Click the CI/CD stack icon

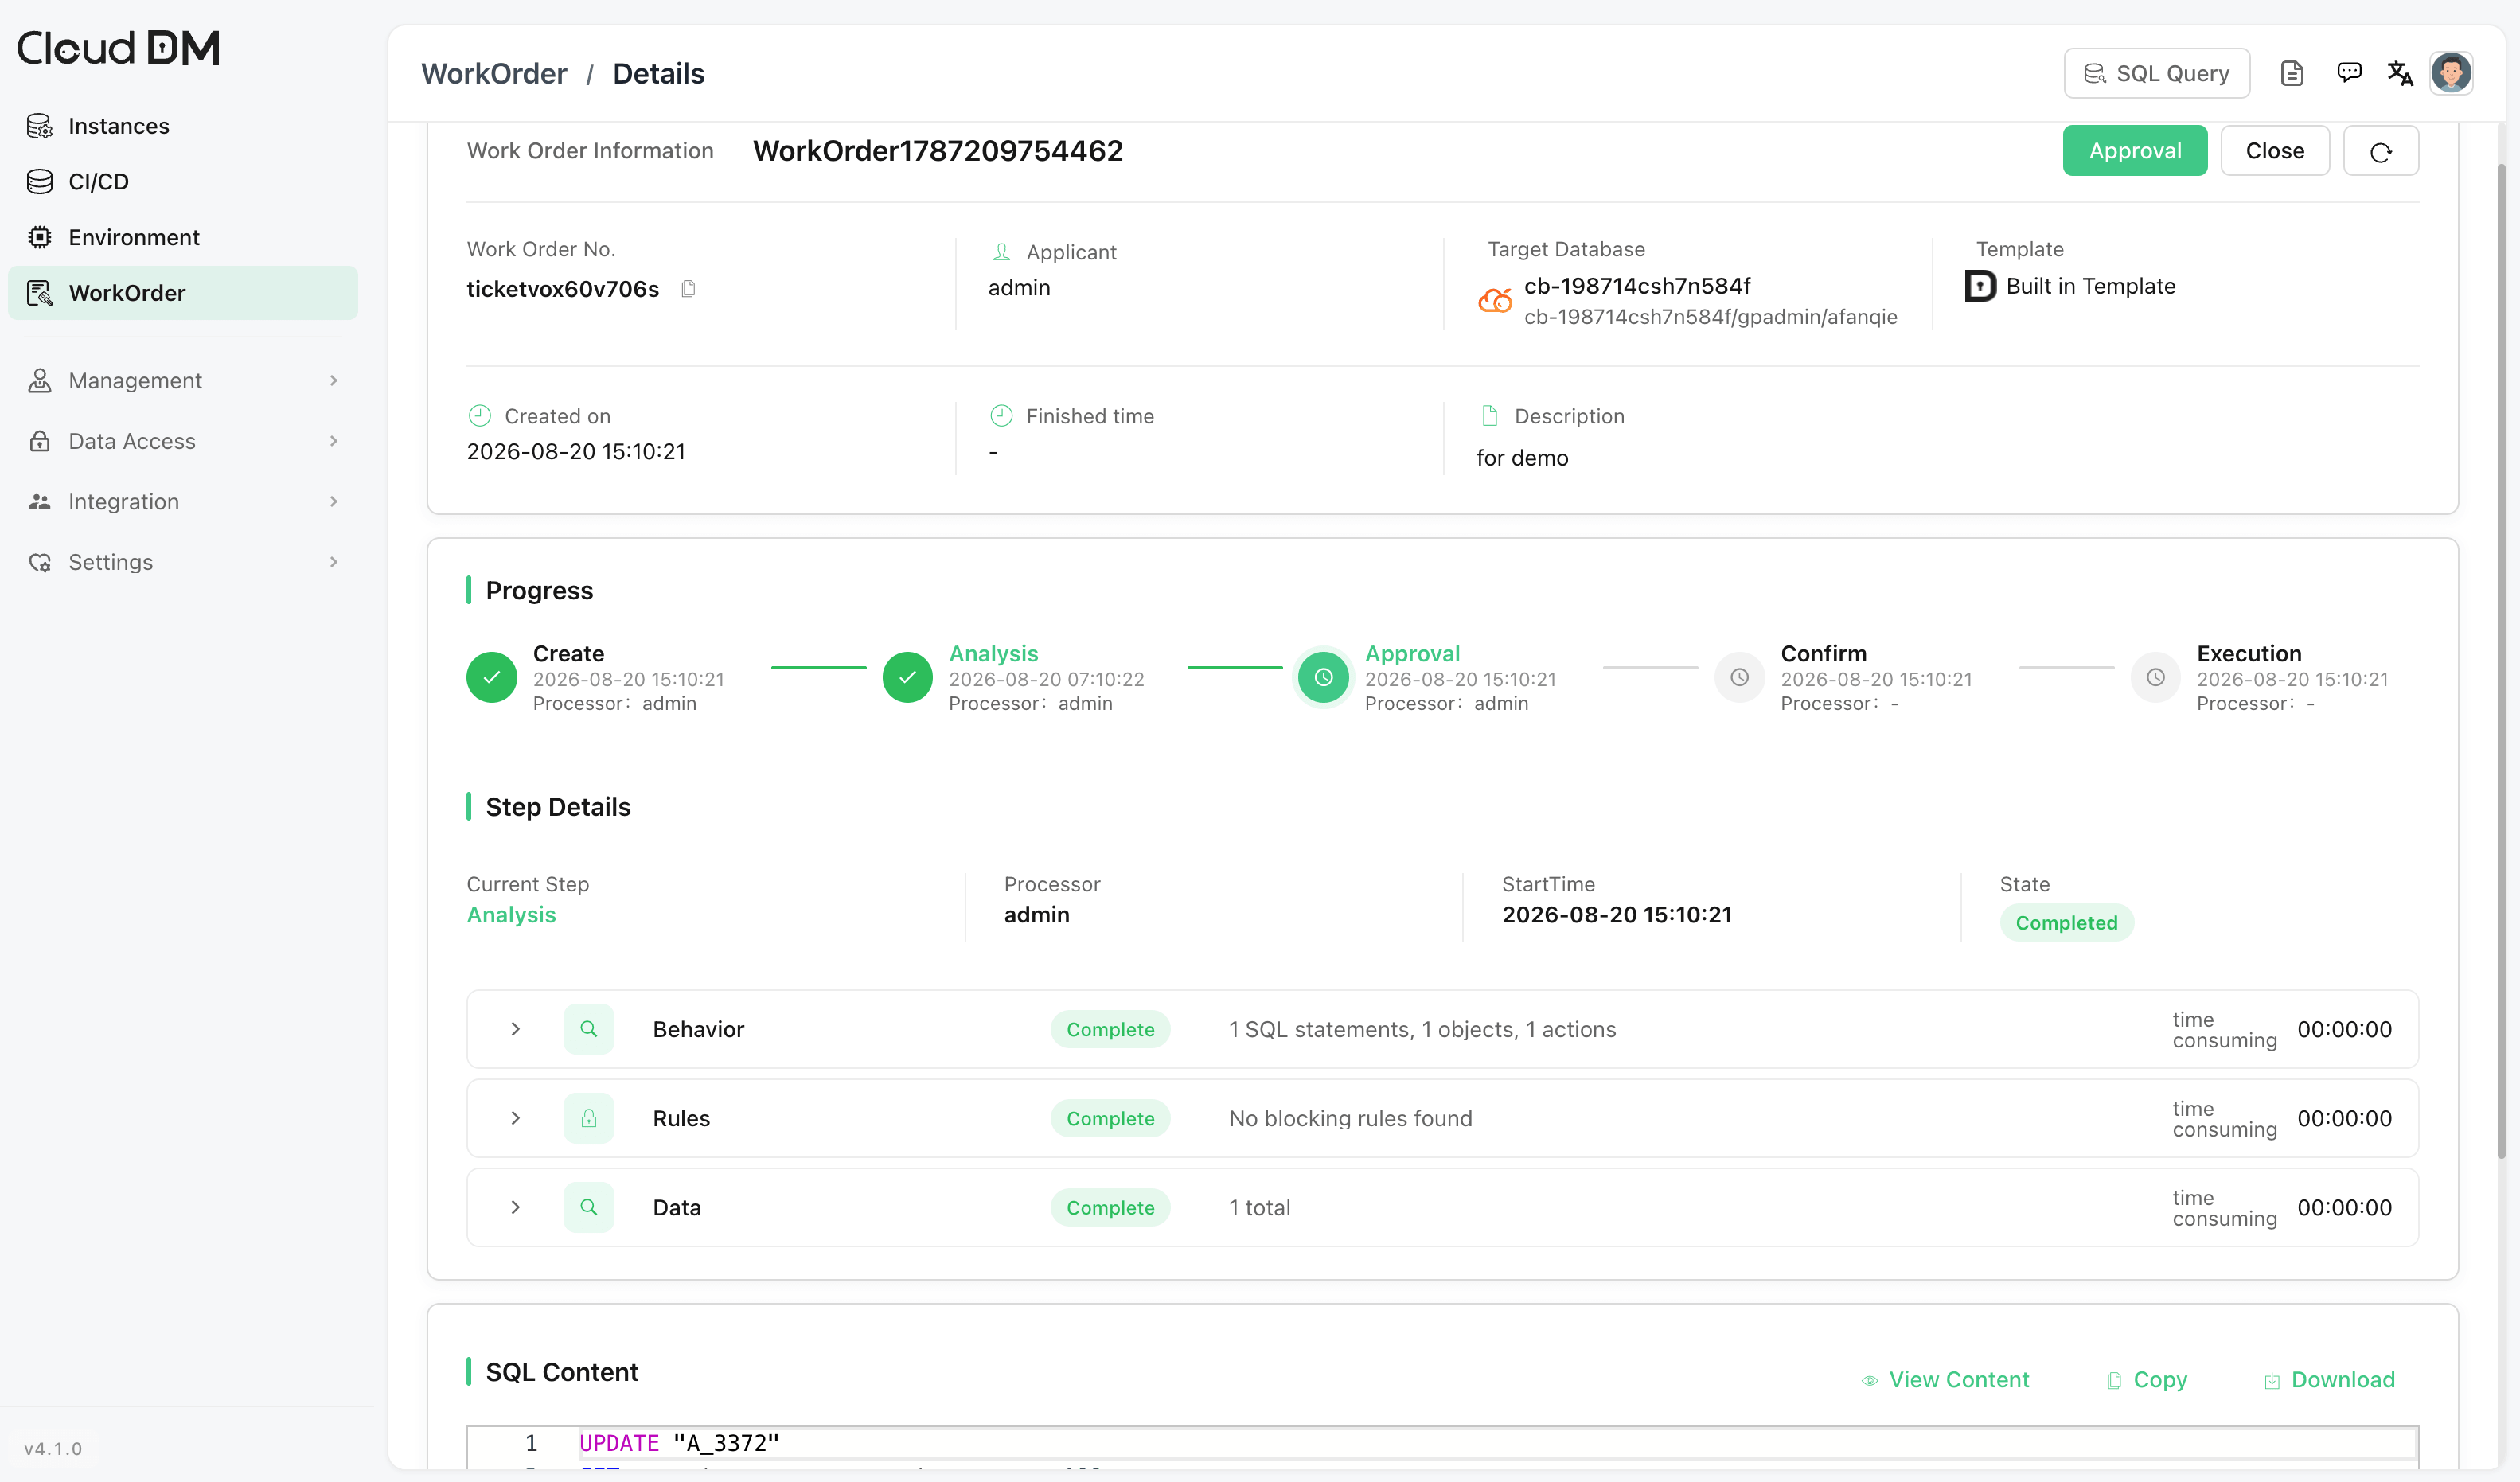pyautogui.click(x=40, y=181)
